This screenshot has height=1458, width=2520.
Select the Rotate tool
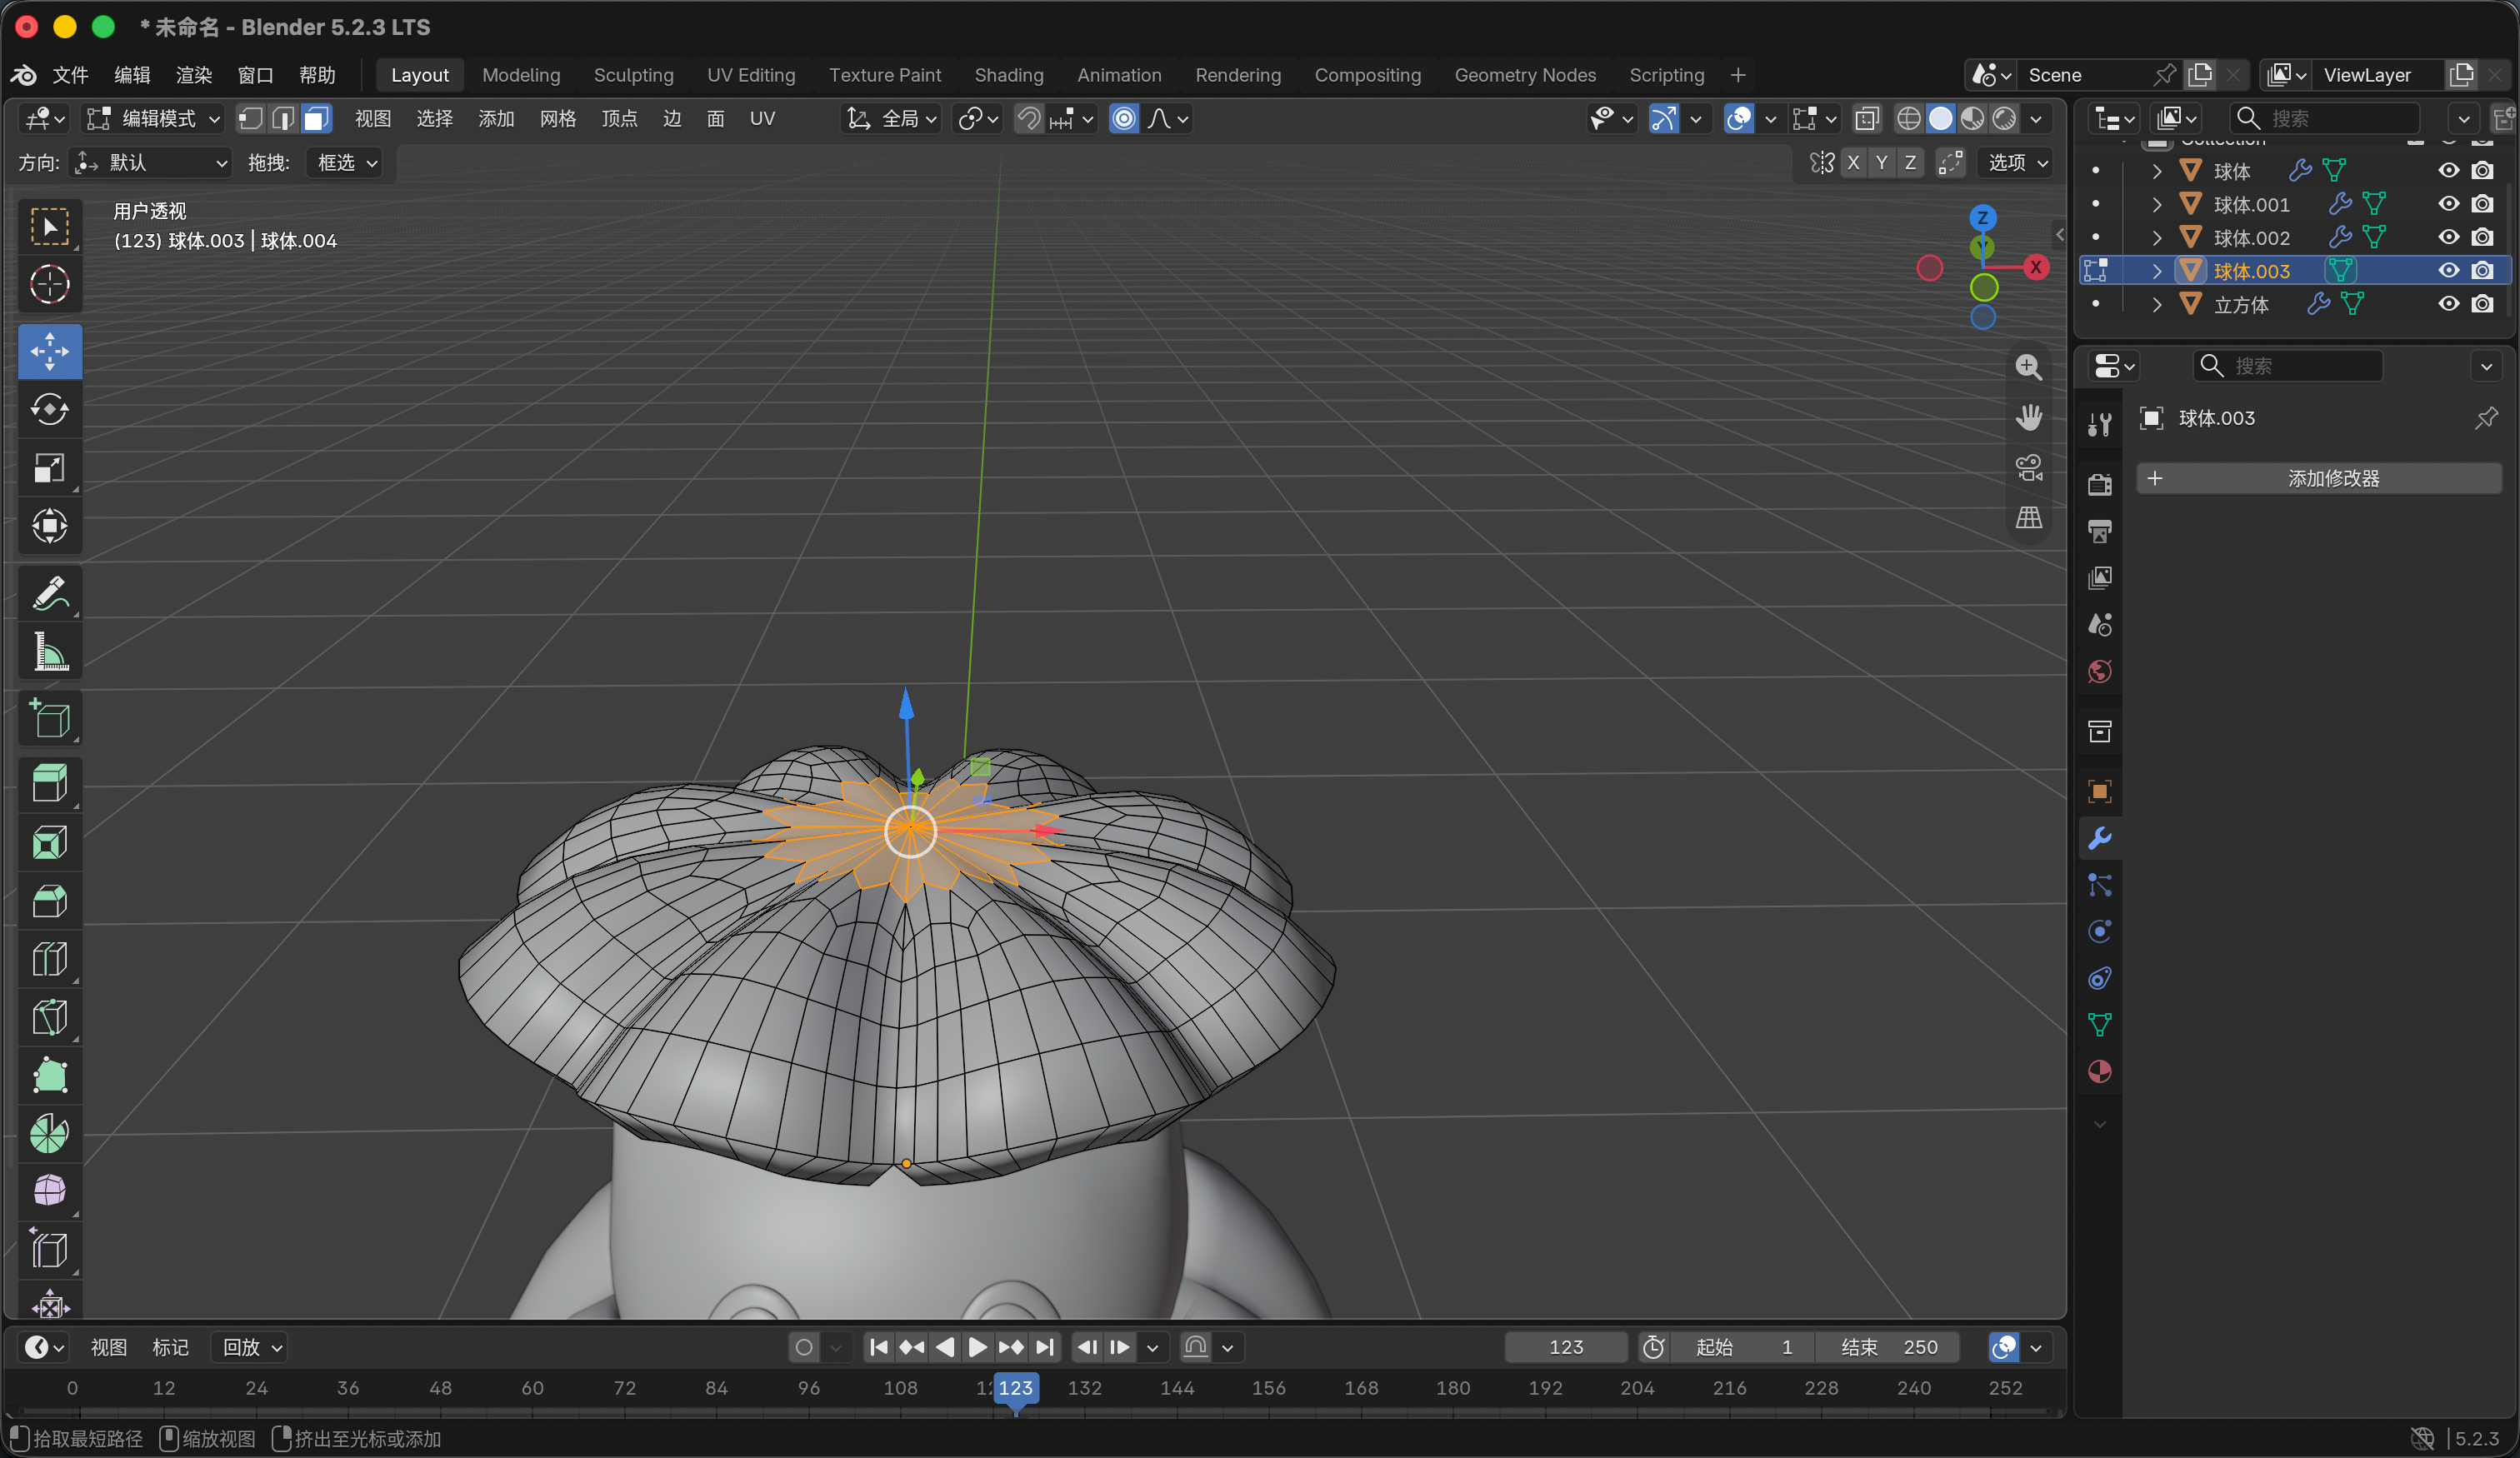pyautogui.click(x=49, y=409)
